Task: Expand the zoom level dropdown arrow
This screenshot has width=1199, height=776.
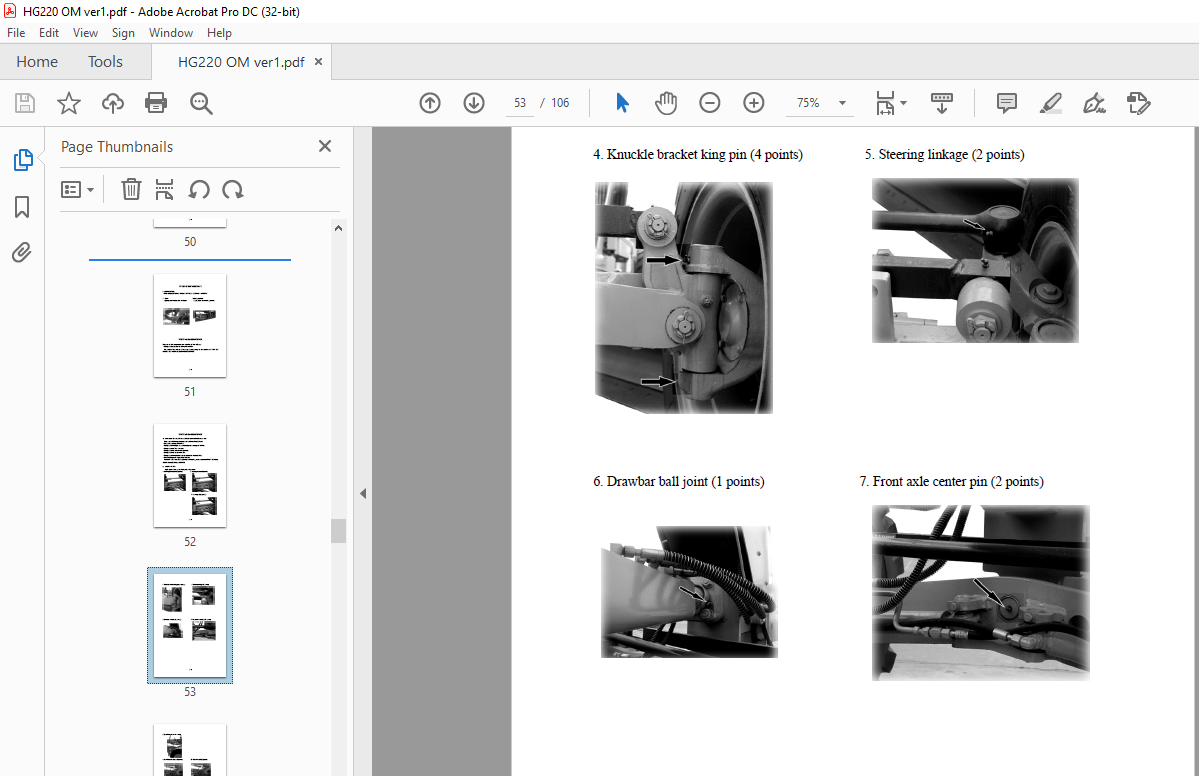Action: pyautogui.click(x=843, y=103)
